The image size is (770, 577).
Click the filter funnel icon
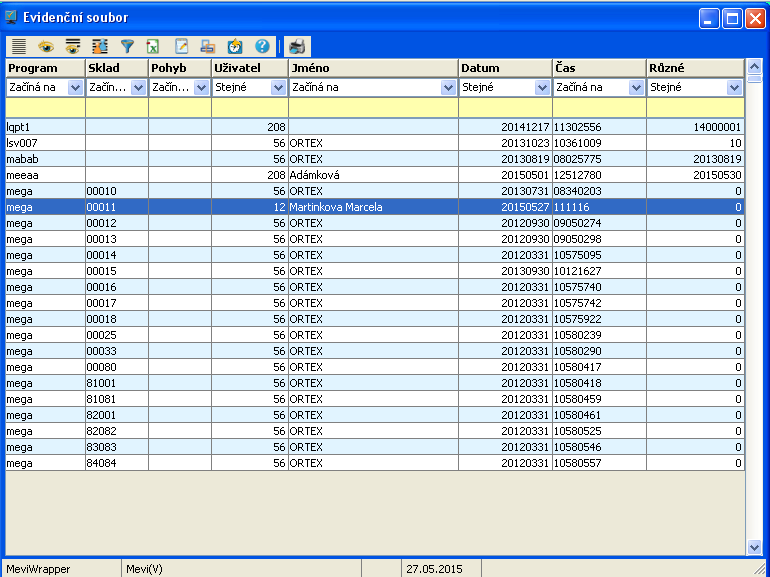coord(127,46)
